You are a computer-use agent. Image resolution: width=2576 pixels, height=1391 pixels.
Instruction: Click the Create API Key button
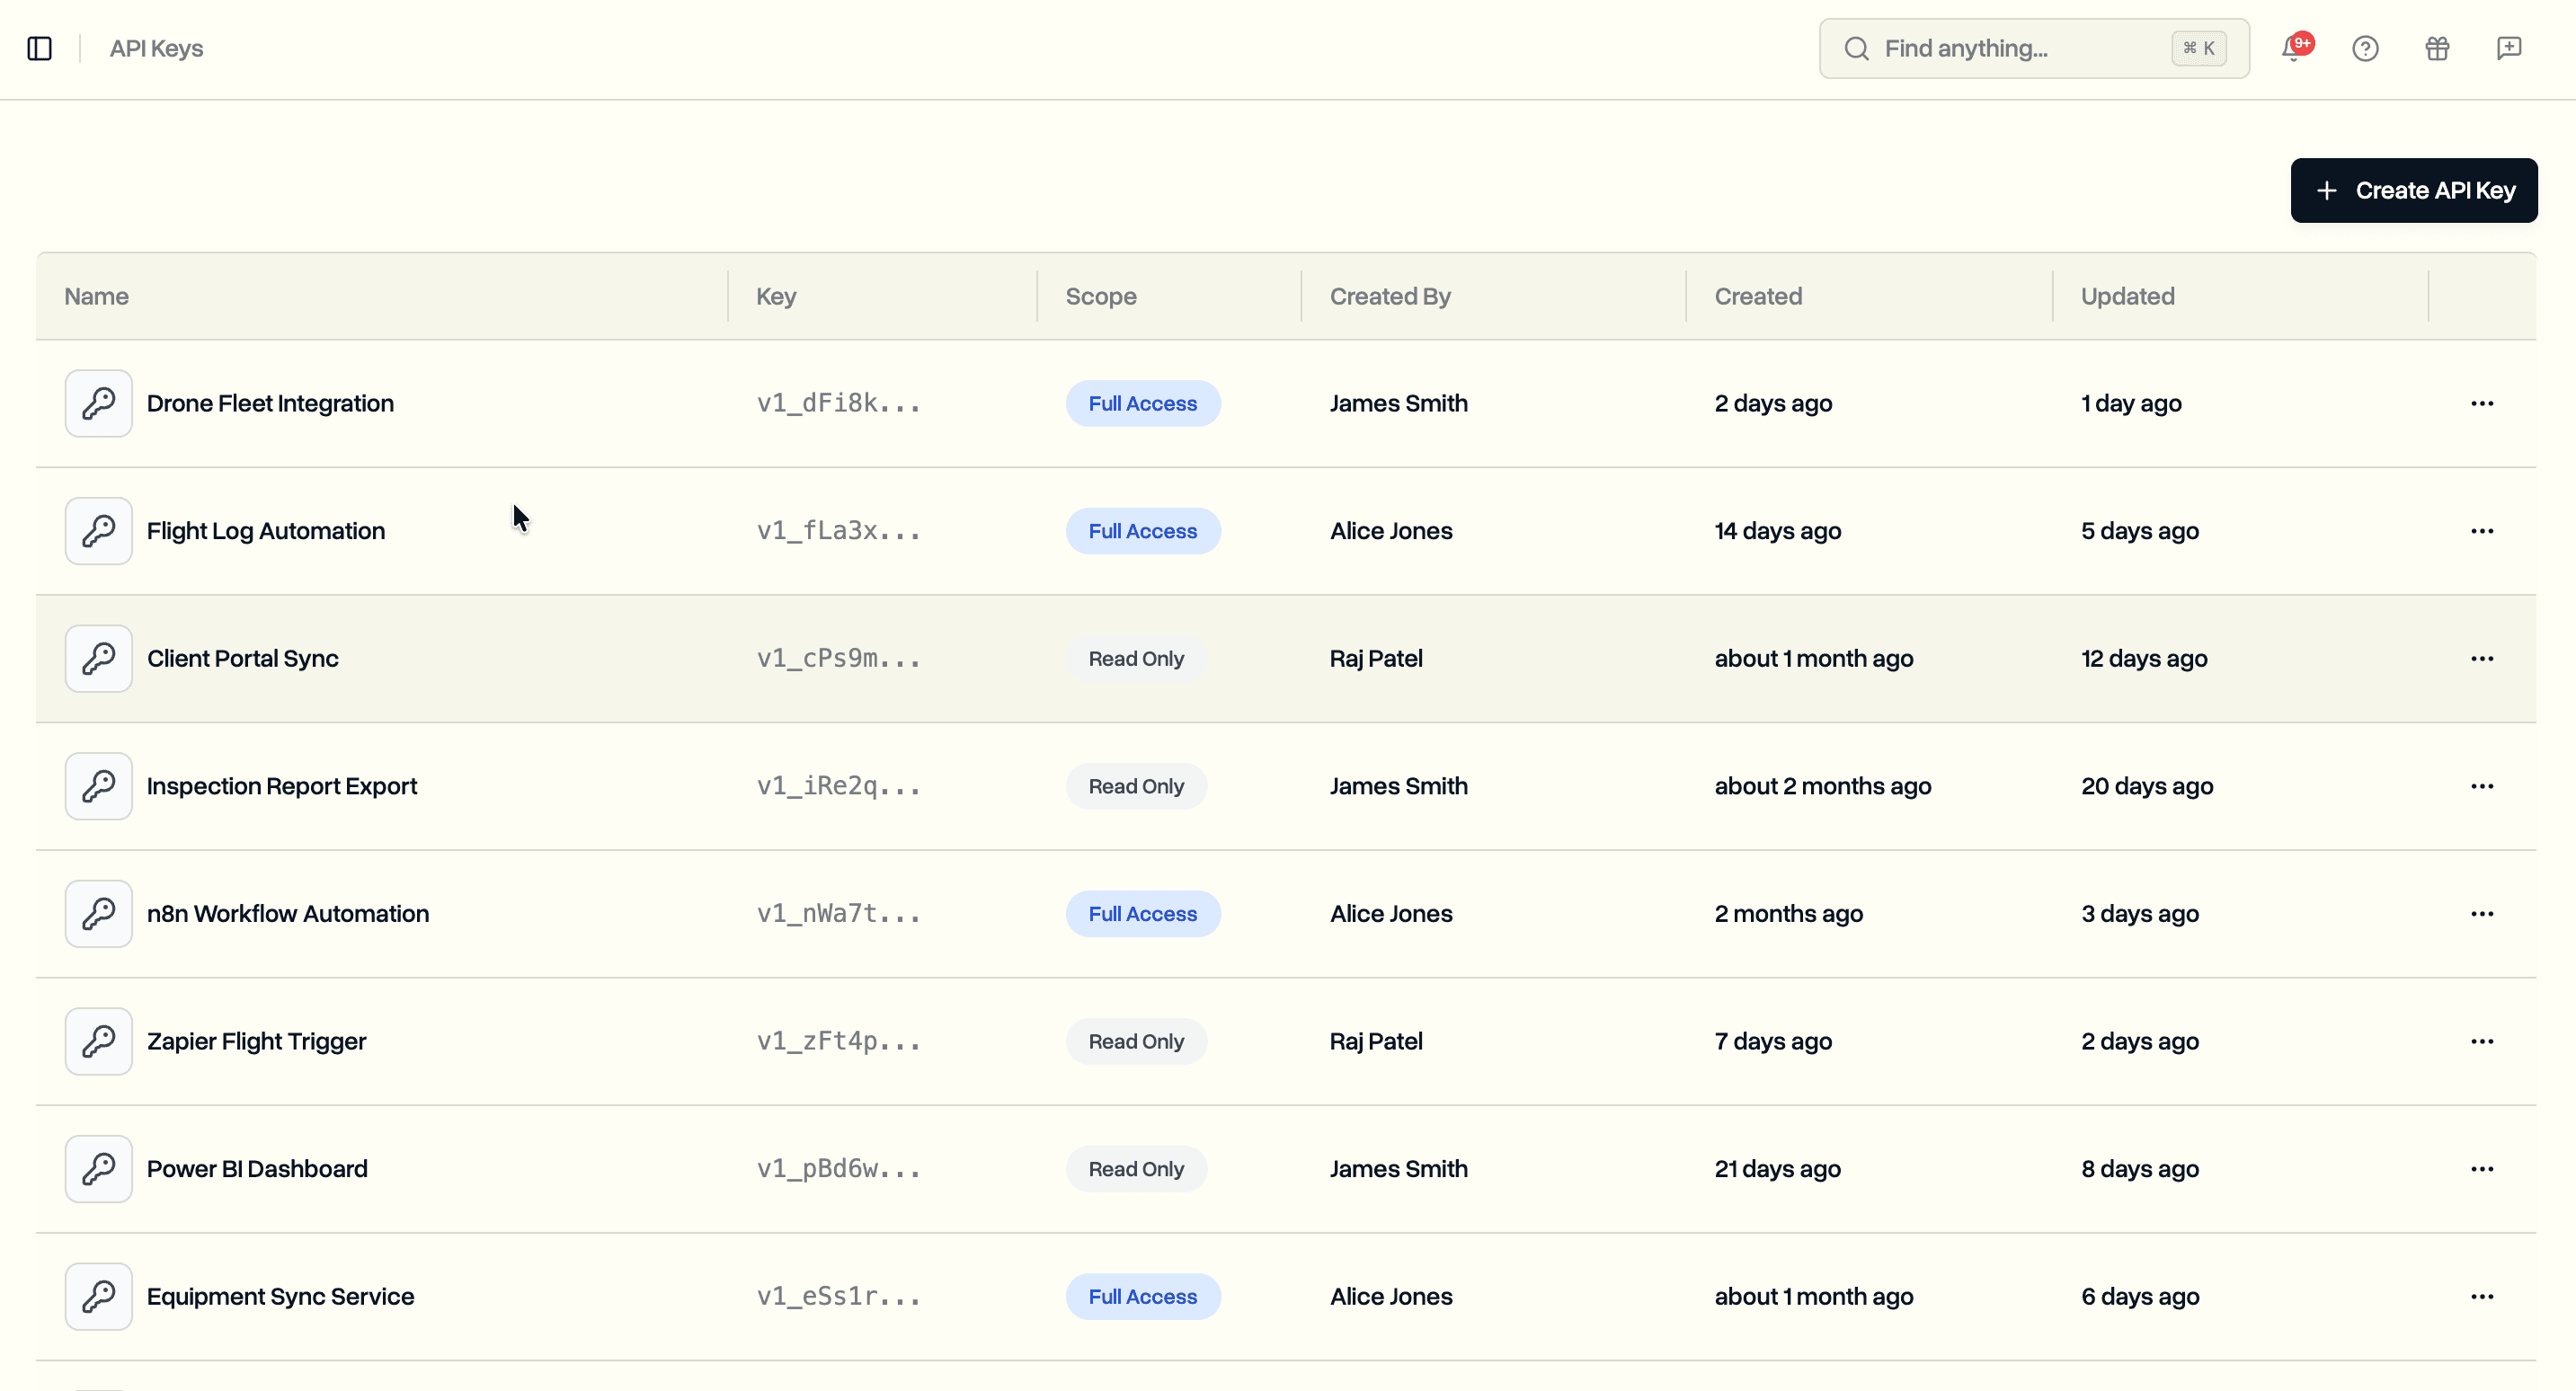[2414, 190]
